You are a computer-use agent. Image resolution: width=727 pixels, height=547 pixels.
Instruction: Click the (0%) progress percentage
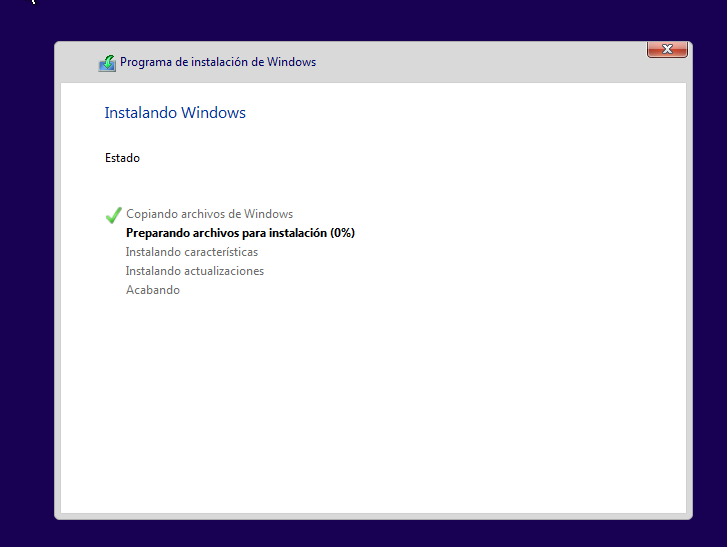[x=343, y=233]
